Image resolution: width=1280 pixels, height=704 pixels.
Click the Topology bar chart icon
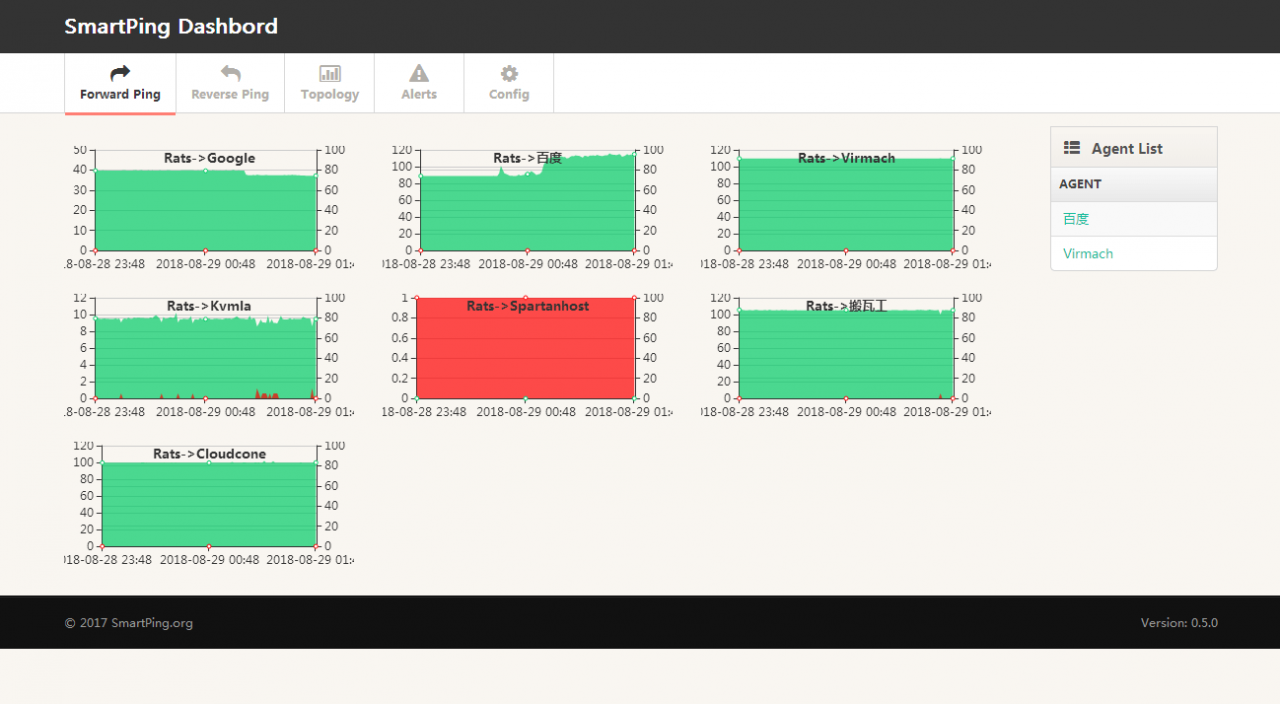[x=330, y=73]
